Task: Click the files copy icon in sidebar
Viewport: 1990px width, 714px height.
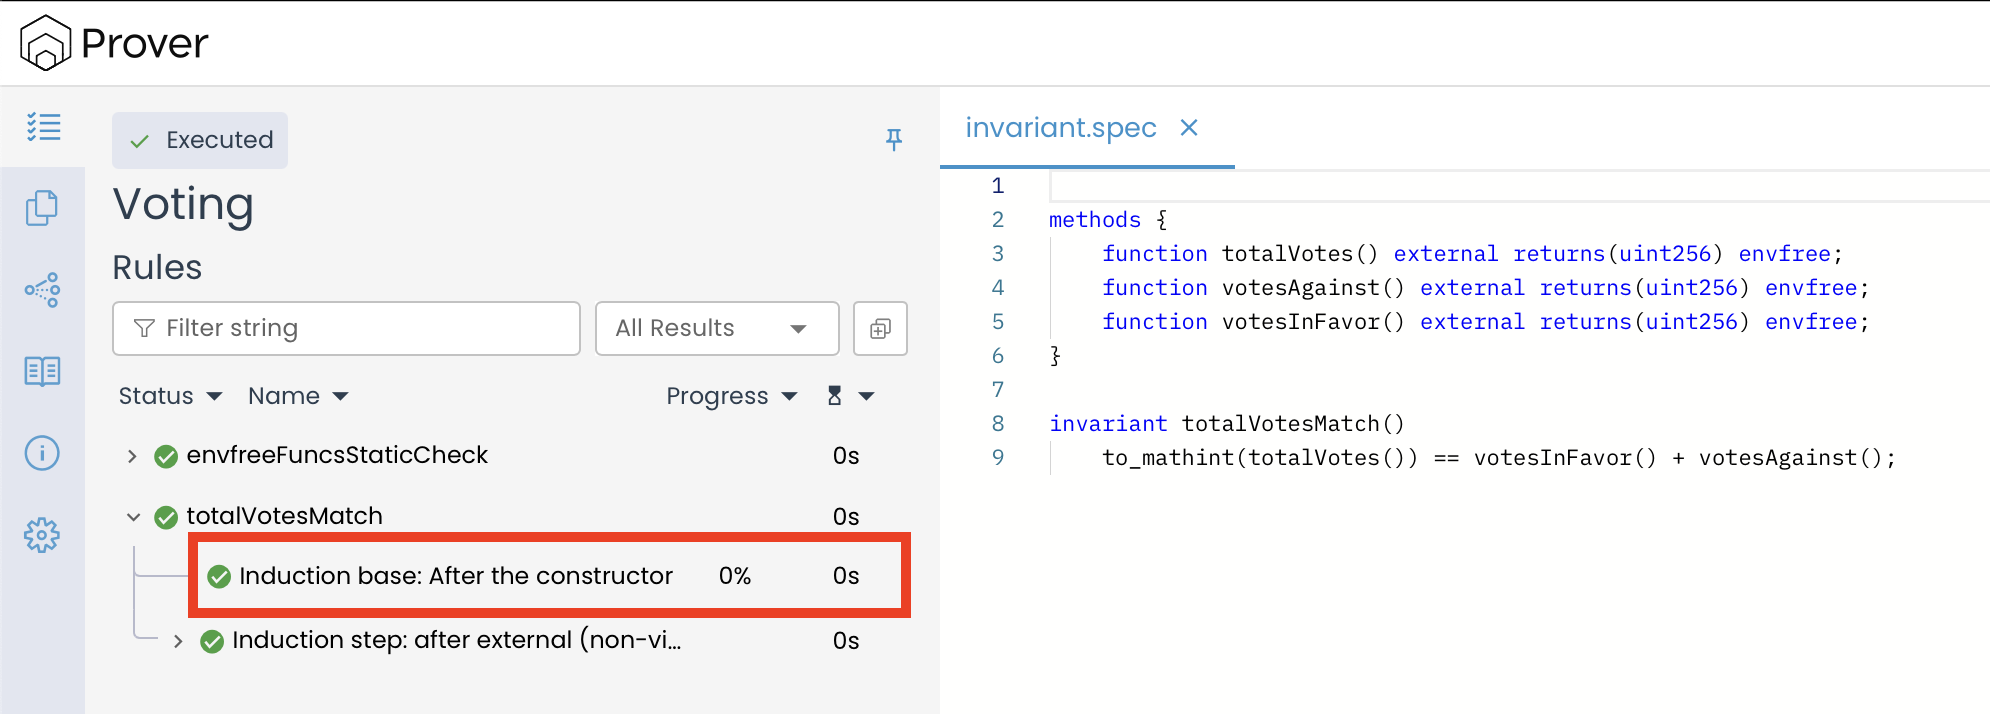Action: point(42,208)
